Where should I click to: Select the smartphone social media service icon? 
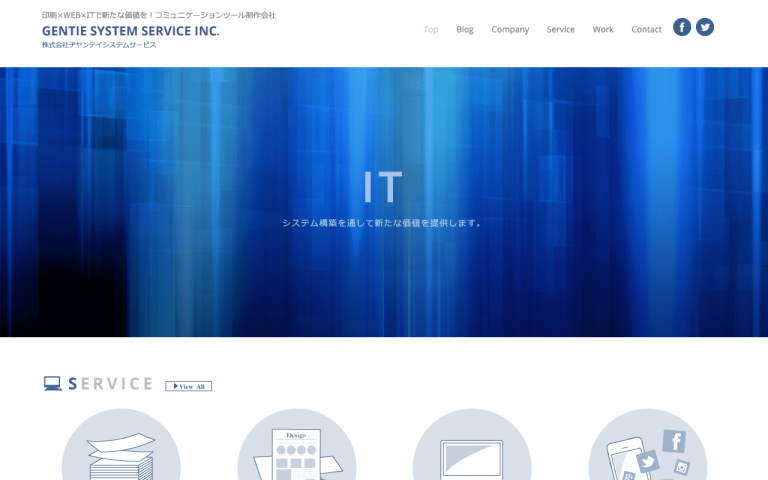click(648, 444)
